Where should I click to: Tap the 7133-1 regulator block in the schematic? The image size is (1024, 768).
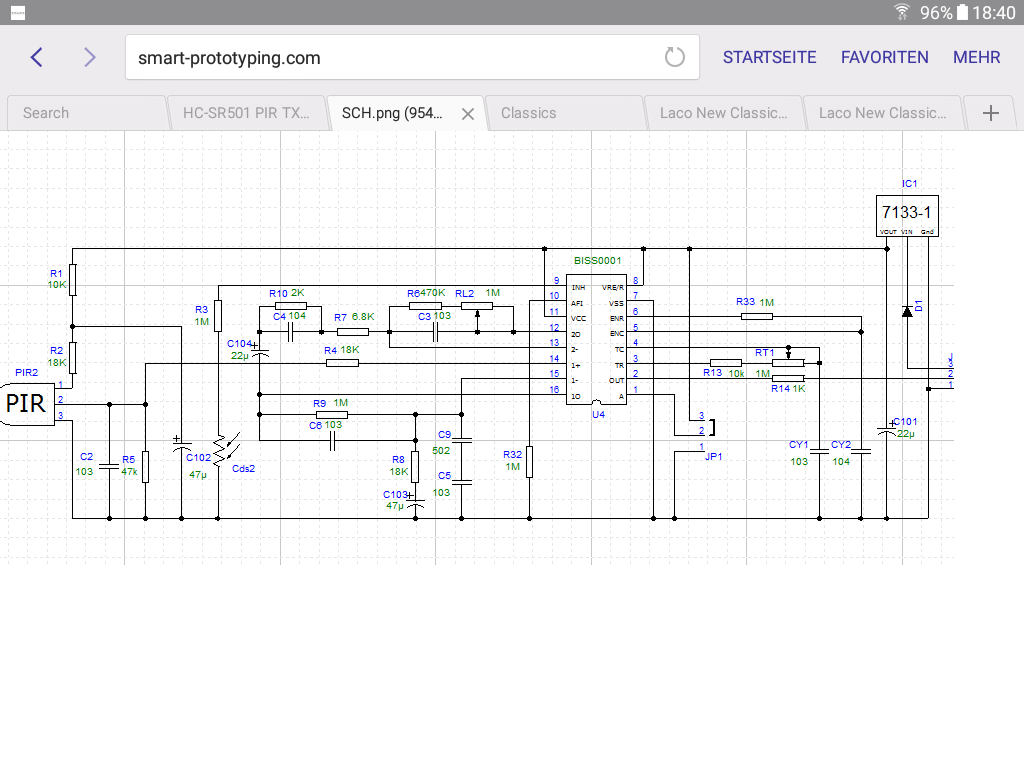(x=906, y=214)
